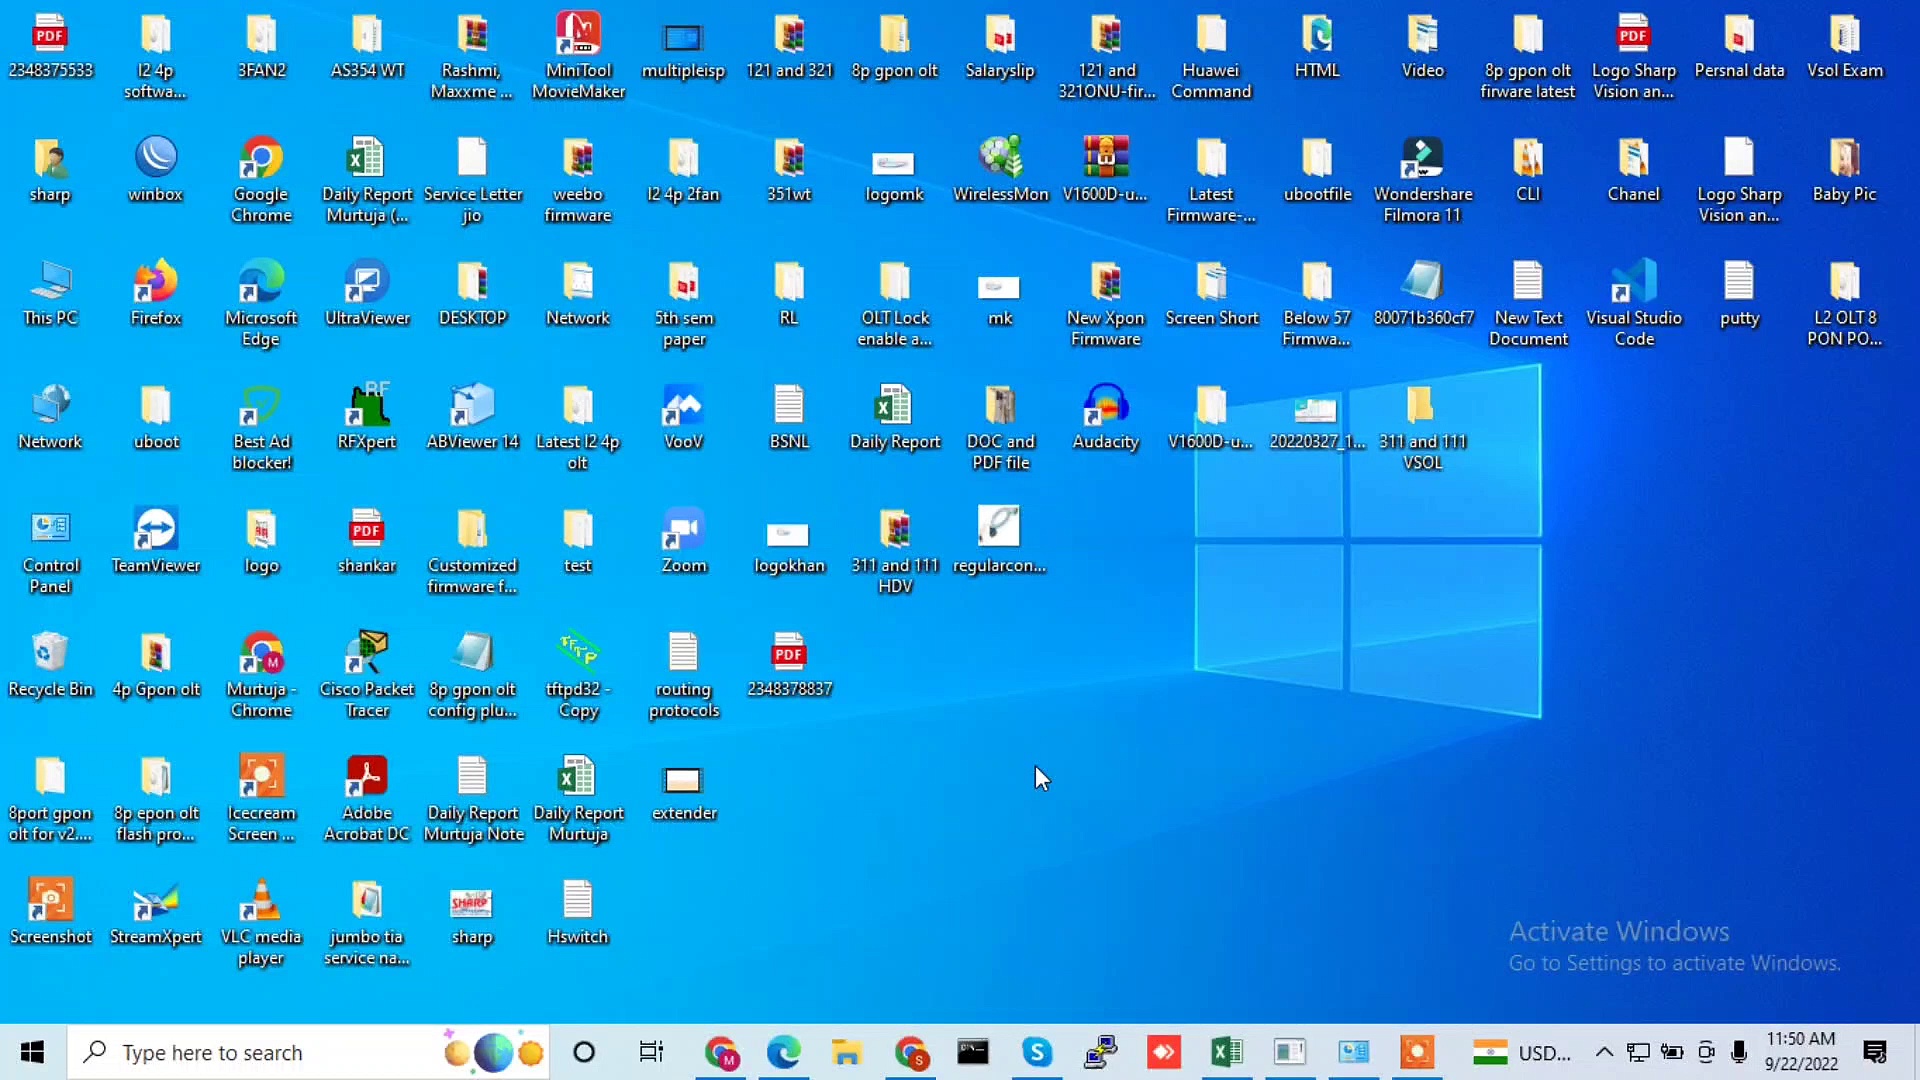Image resolution: width=1920 pixels, height=1080 pixels.
Task: Select the Adobe Acrobat DC icon
Action: click(x=367, y=778)
